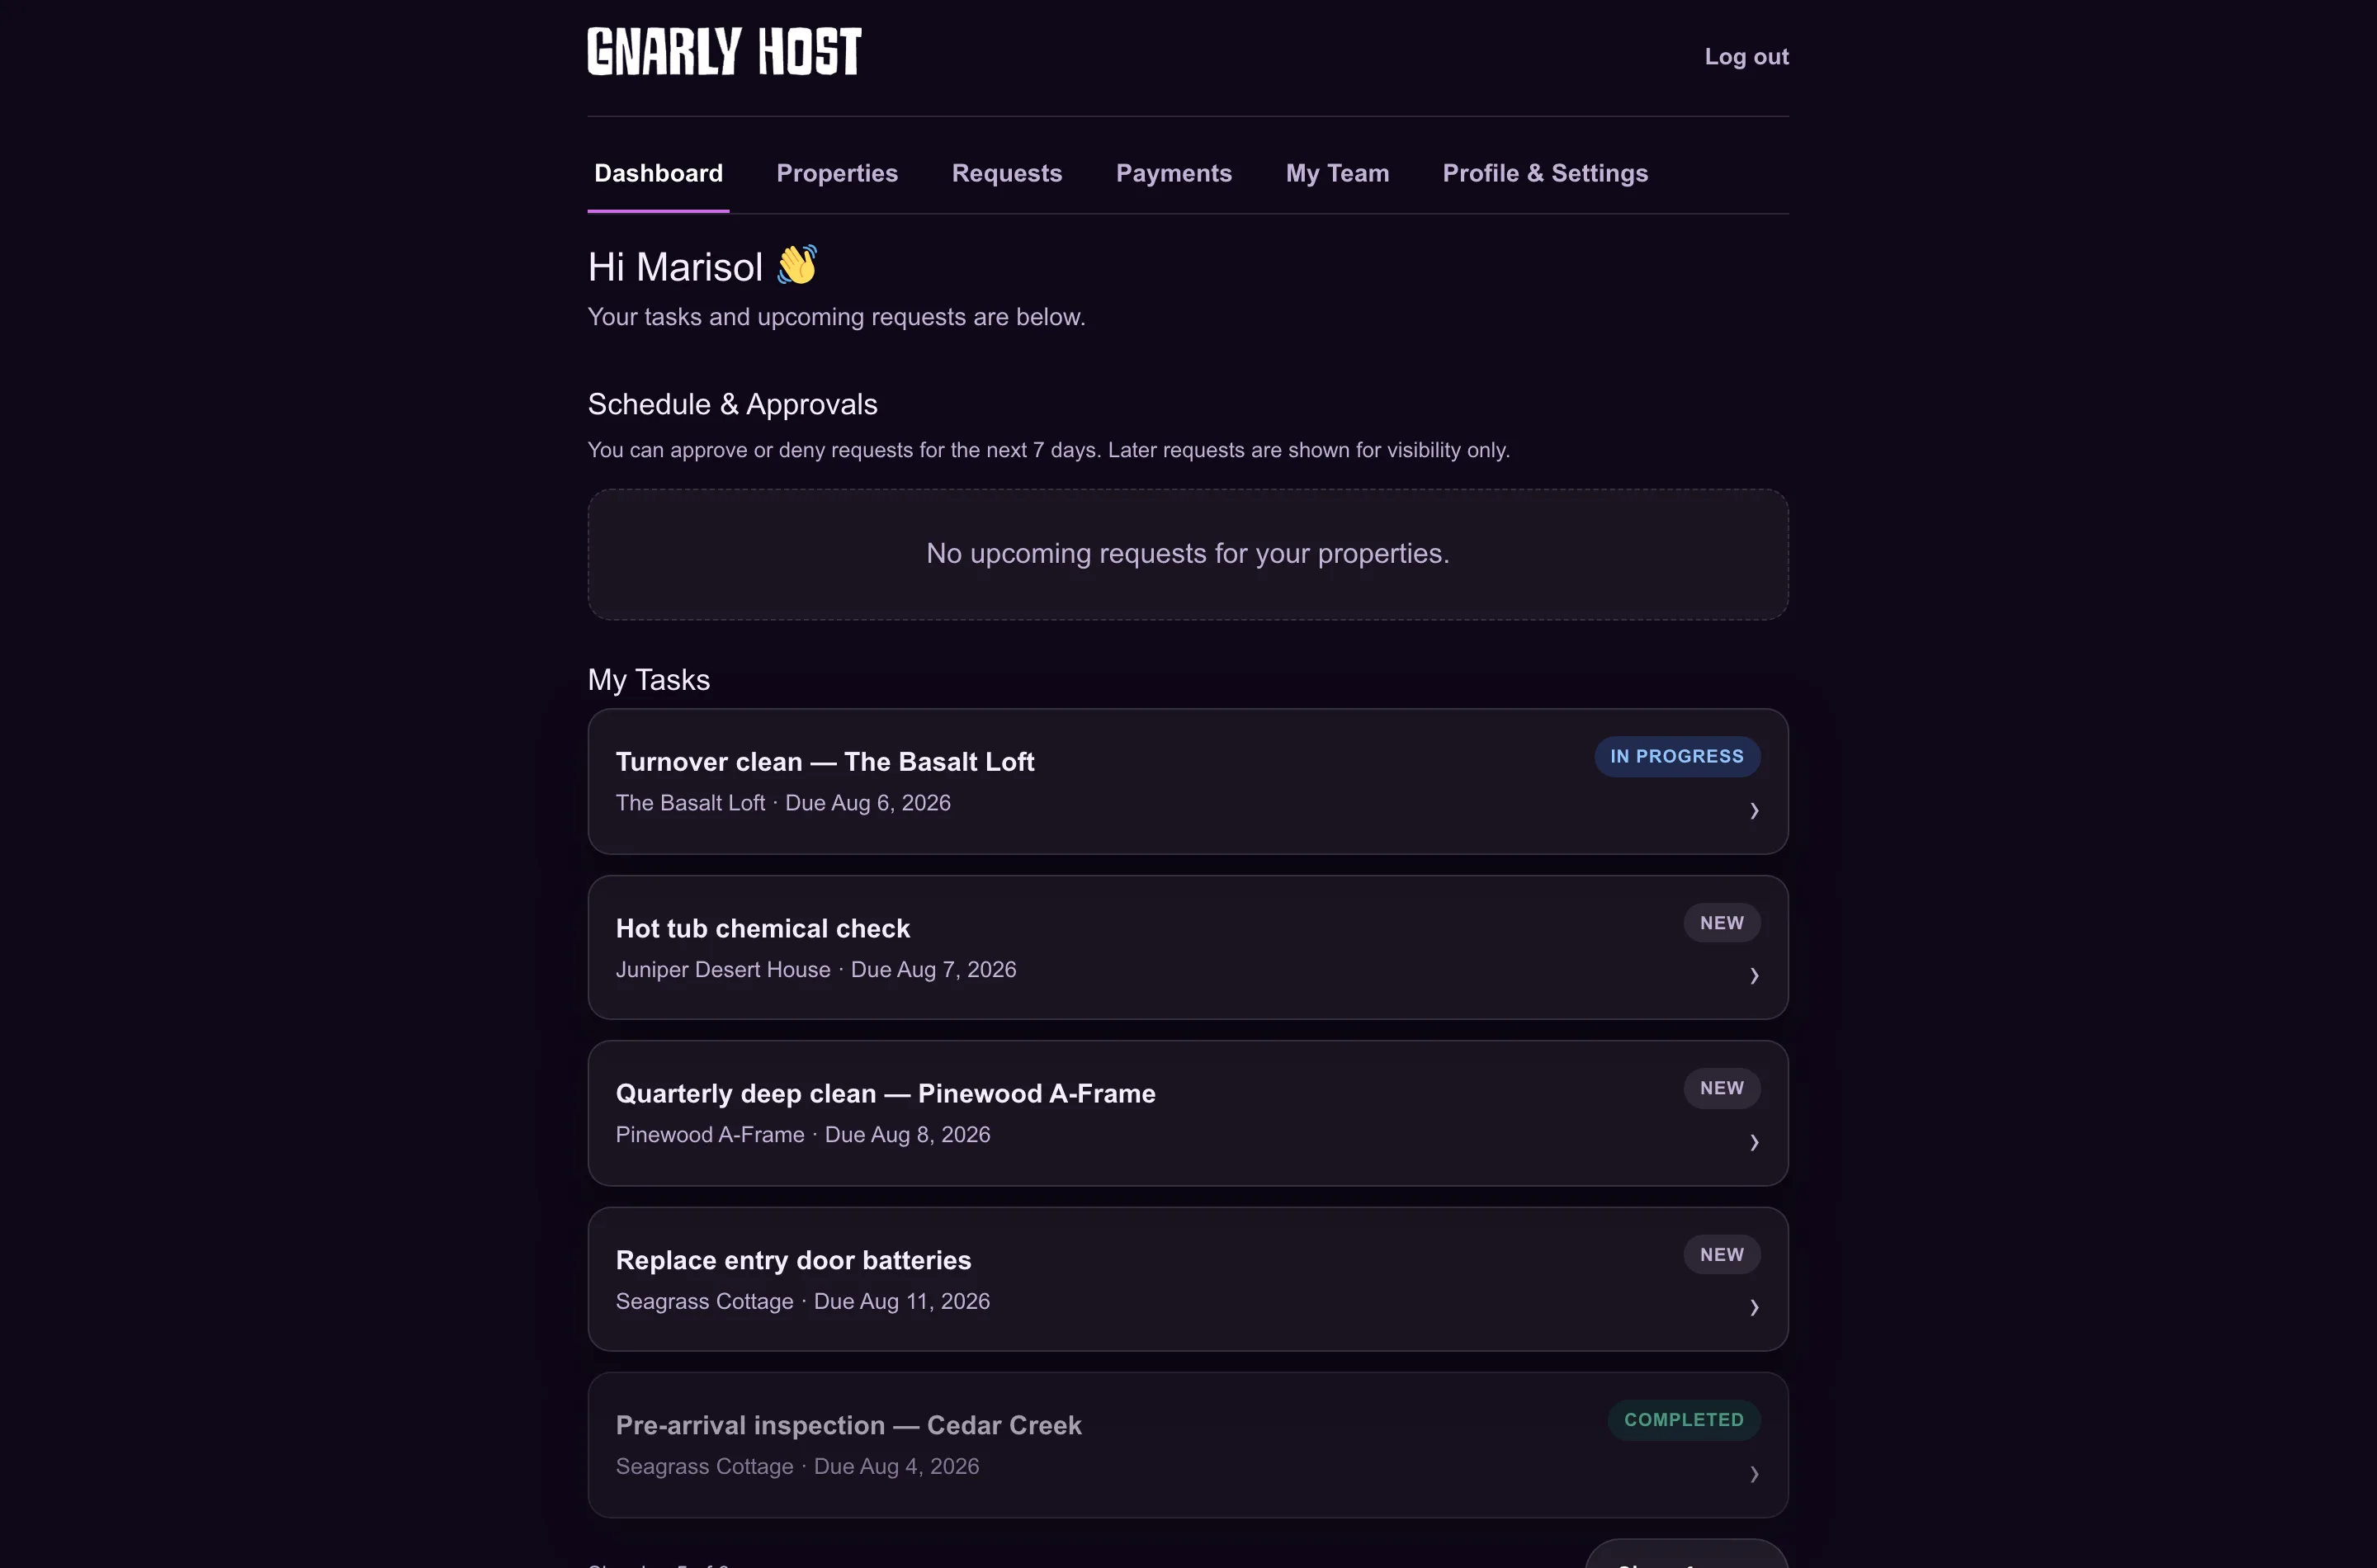Click the Gnarly Host logo
Screen dimensions: 2377x1568
(x=724, y=52)
